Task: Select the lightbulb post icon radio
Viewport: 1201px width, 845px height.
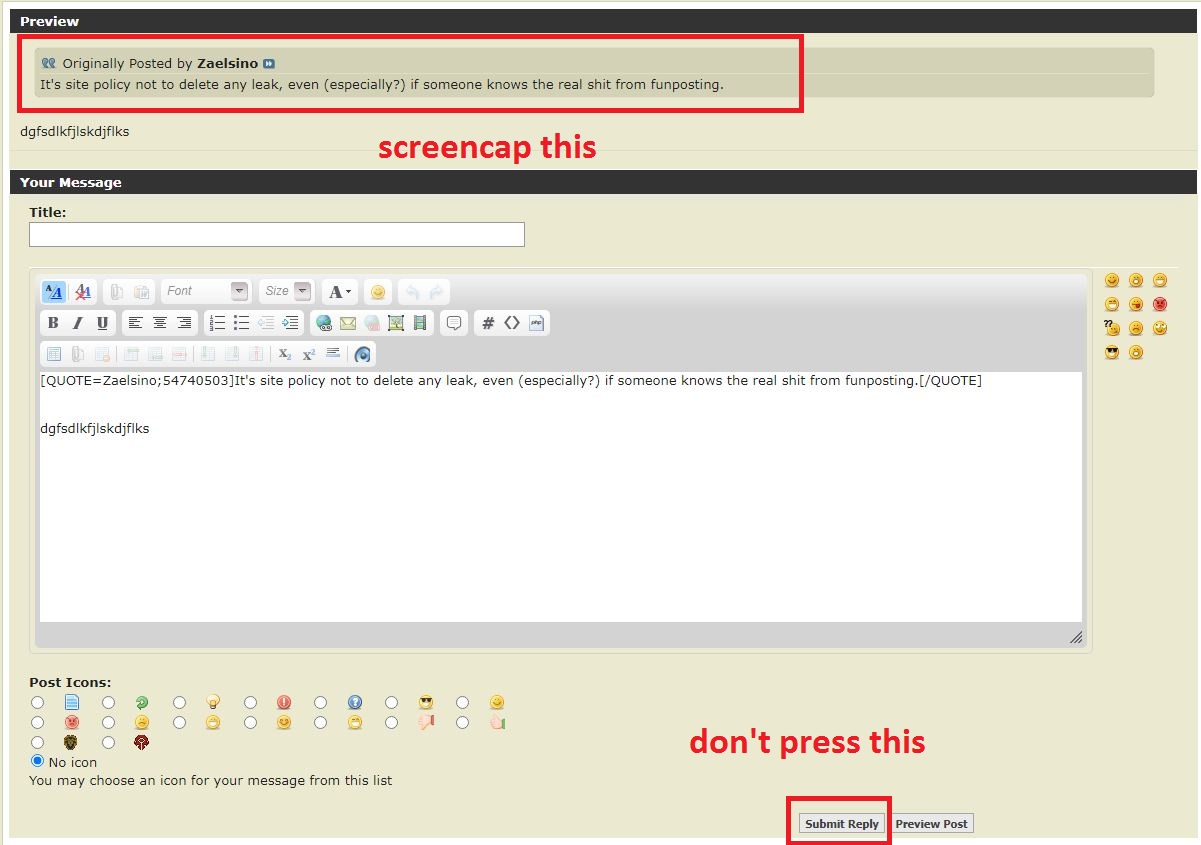Action: (179, 703)
